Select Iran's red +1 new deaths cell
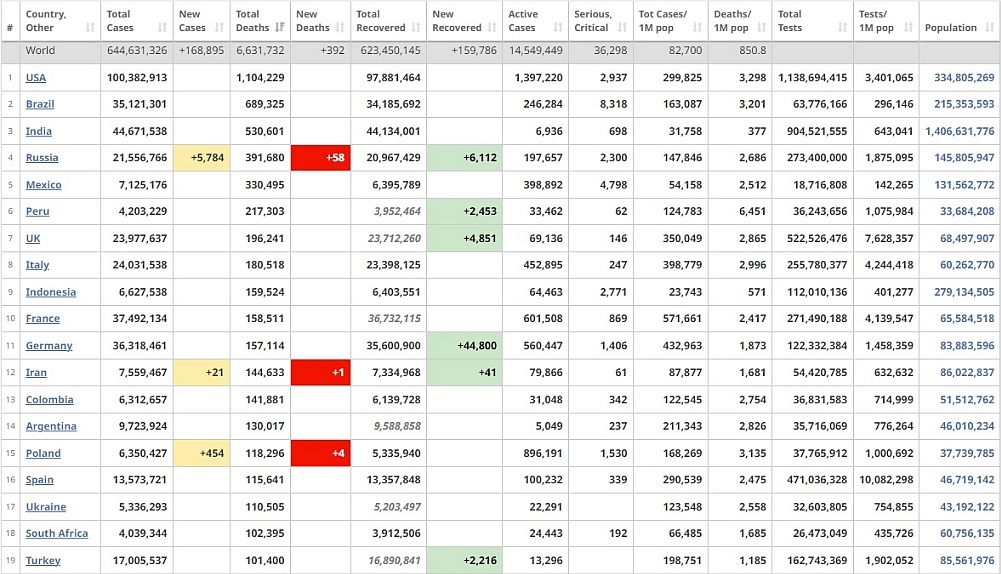 tap(320, 372)
